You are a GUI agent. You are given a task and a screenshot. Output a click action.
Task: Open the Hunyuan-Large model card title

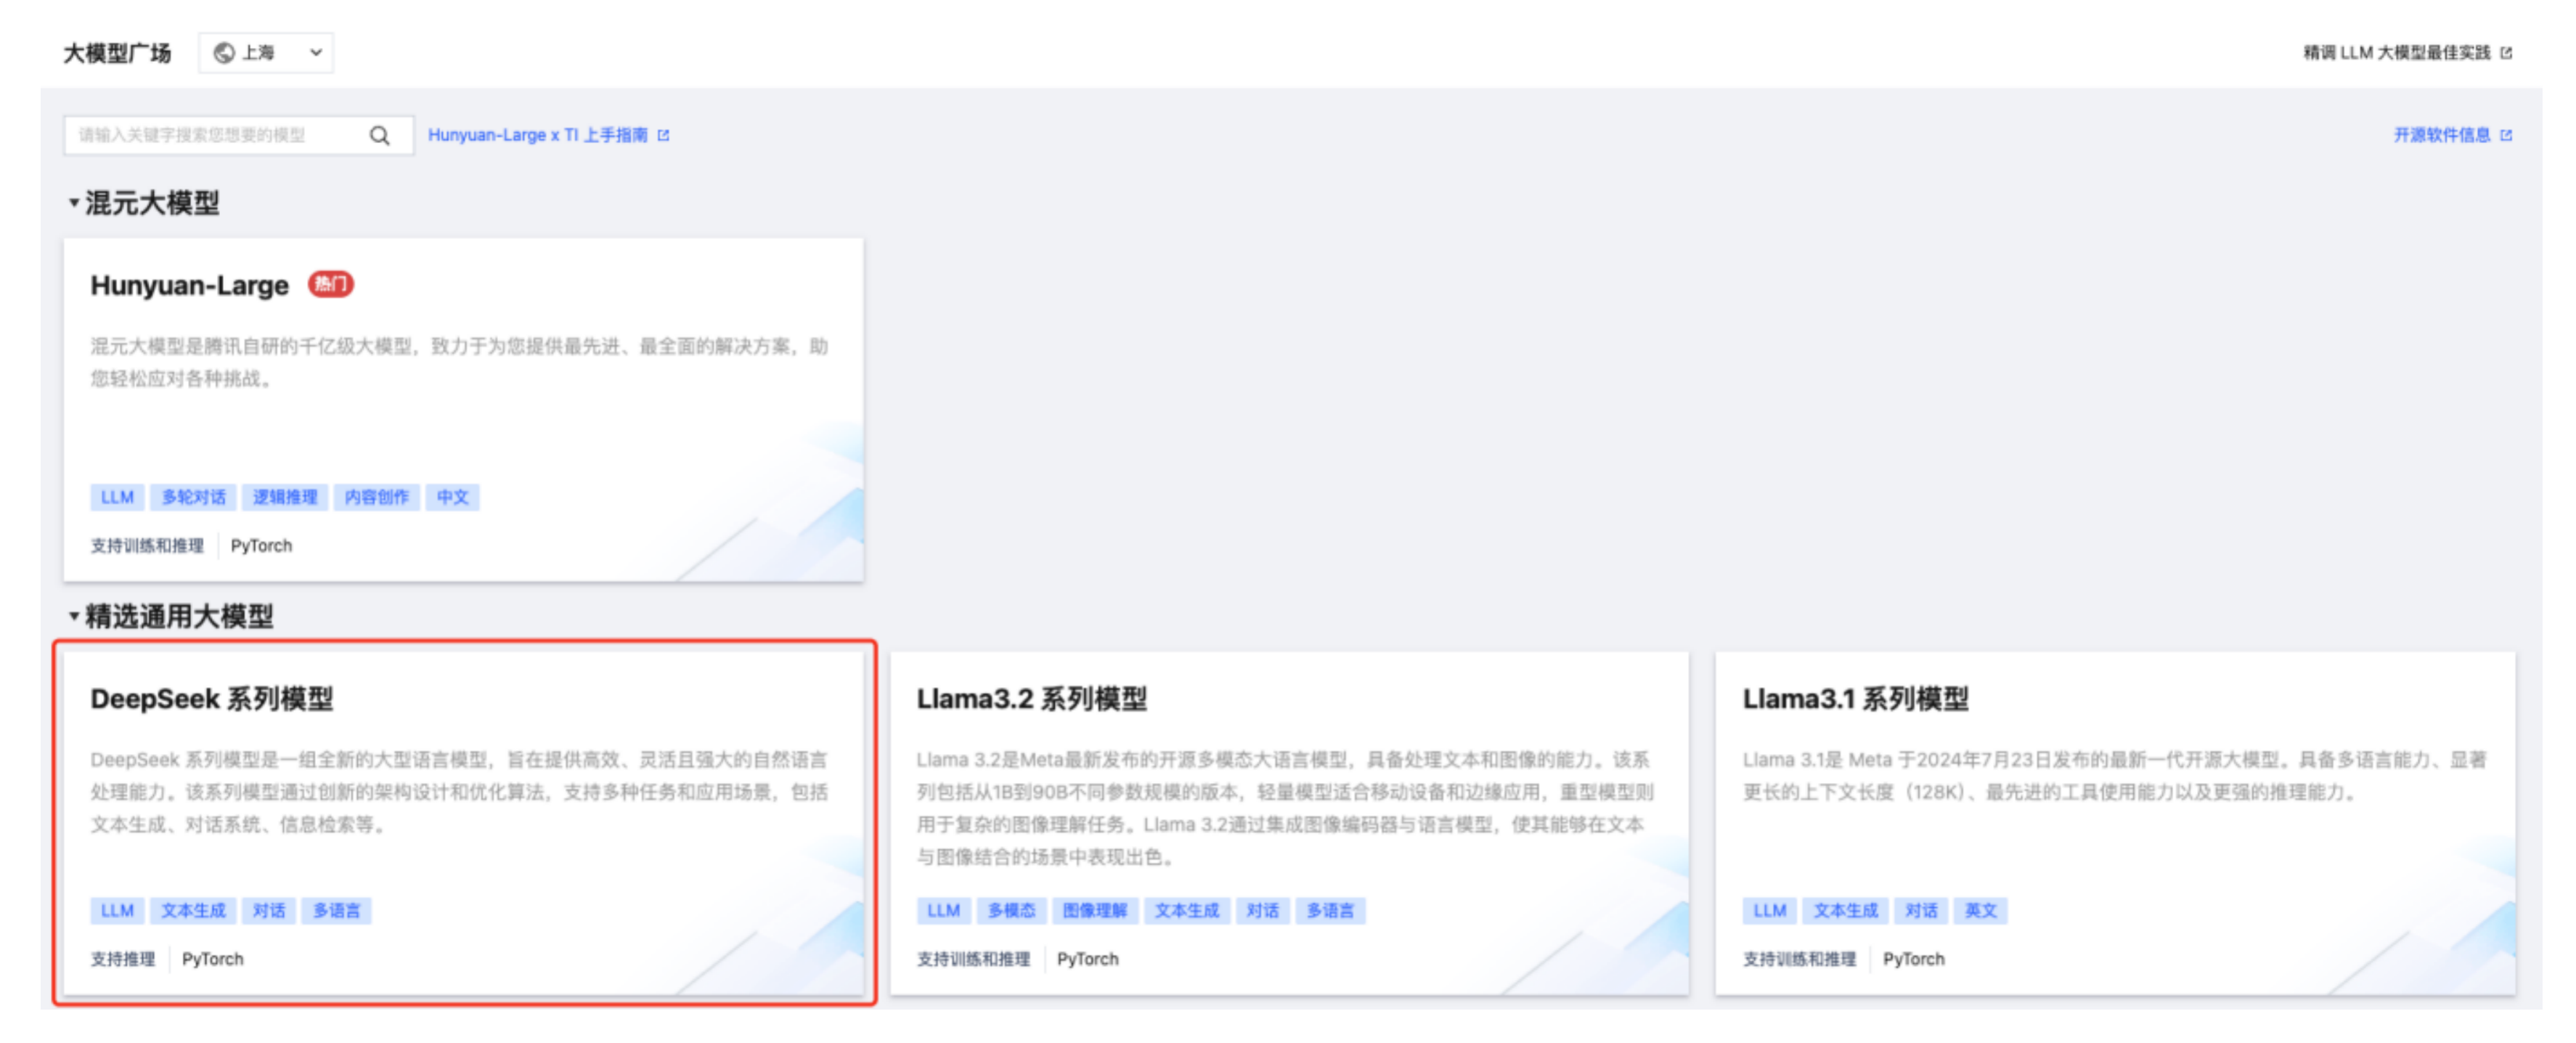(x=189, y=285)
